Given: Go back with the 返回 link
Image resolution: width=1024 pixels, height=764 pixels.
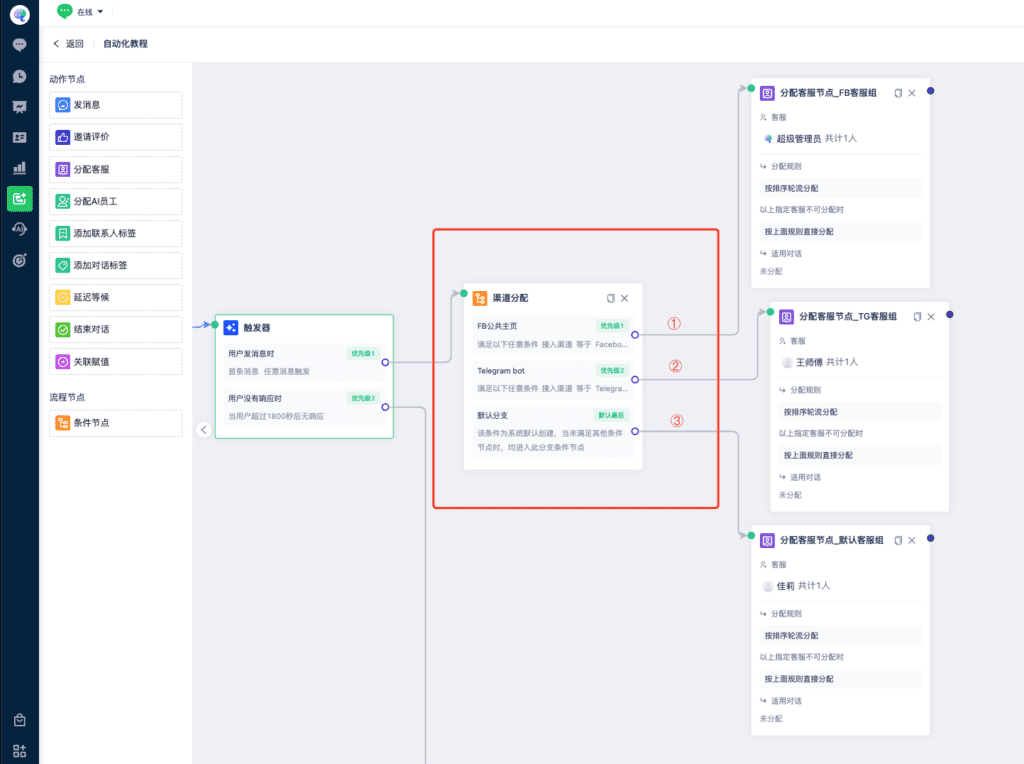Looking at the screenshot, I should click(68, 44).
